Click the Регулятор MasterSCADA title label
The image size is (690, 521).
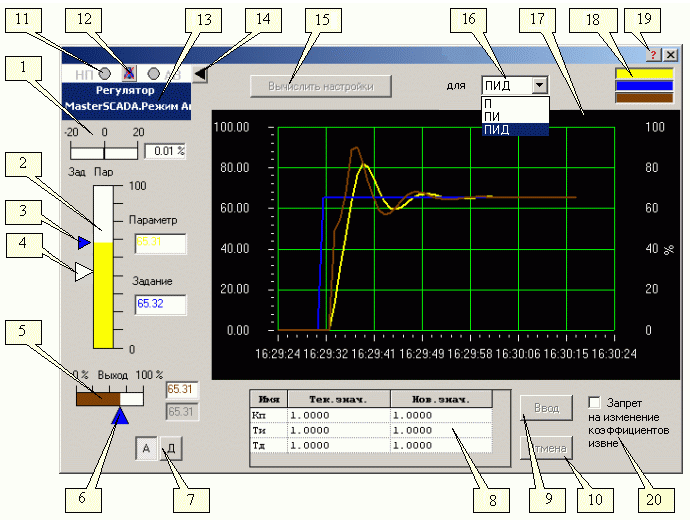126,99
